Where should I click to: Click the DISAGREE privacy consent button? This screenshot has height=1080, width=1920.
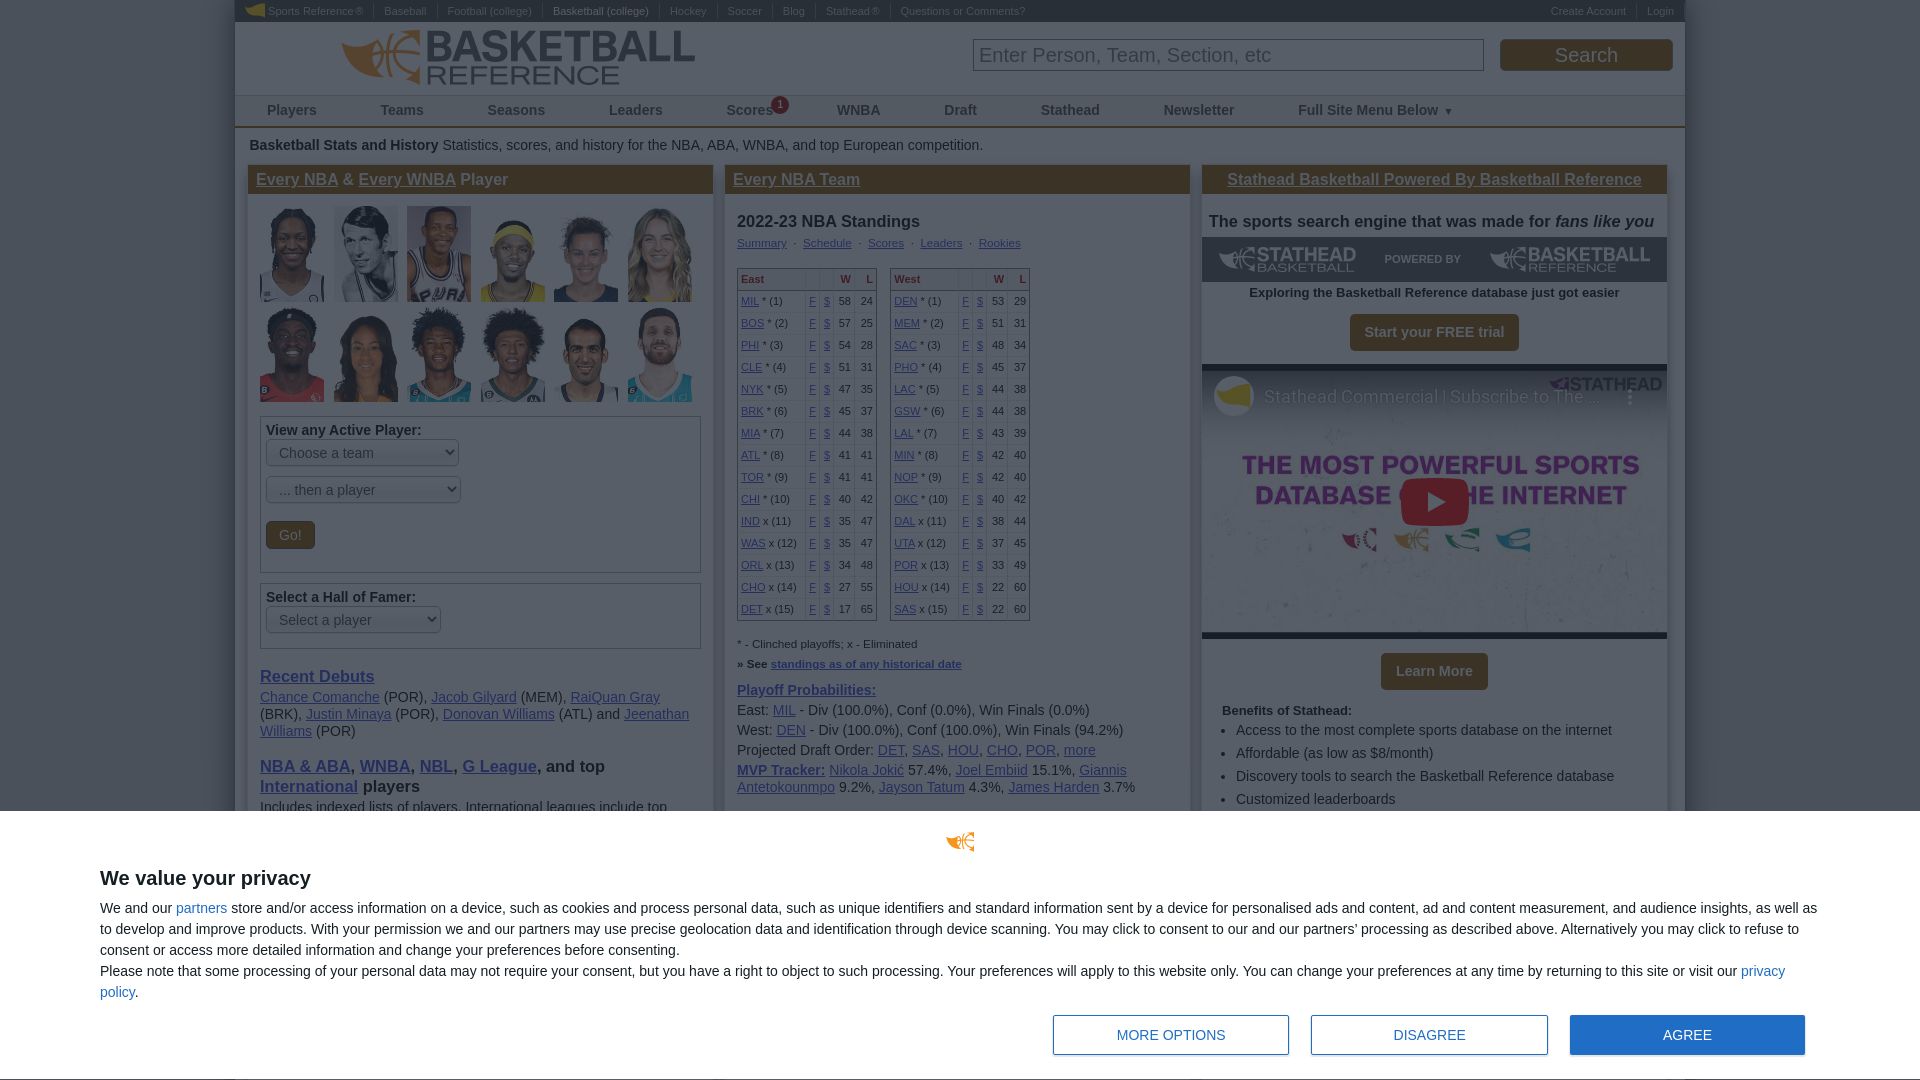tap(1429, 1035)
